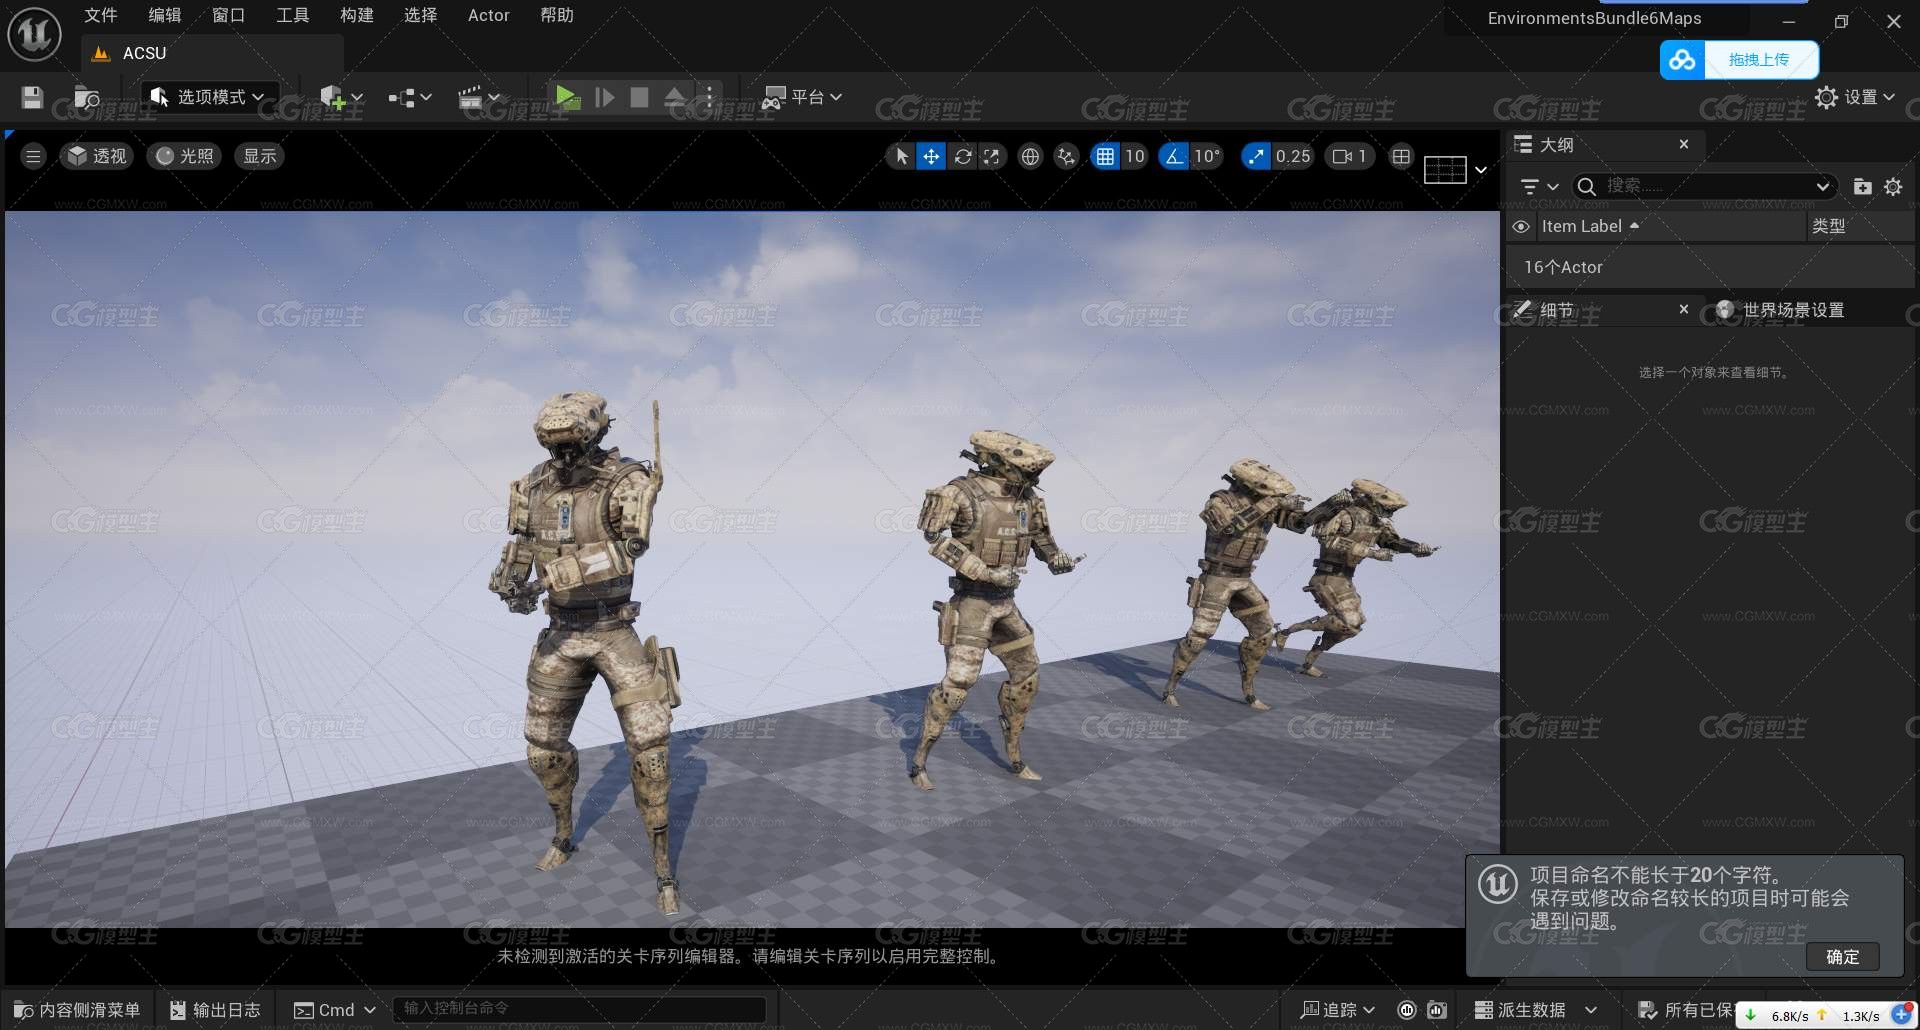Choose the select arrow tool
The width and height of the screenshot is (1920, 1030).
902,156
